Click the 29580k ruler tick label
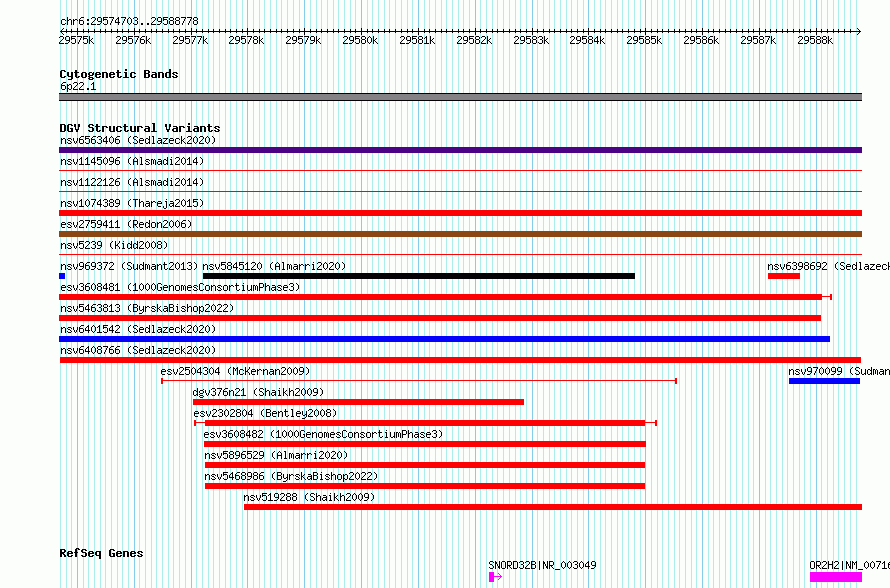The height and width of the screenshot is (588, 890). [360, 40]
